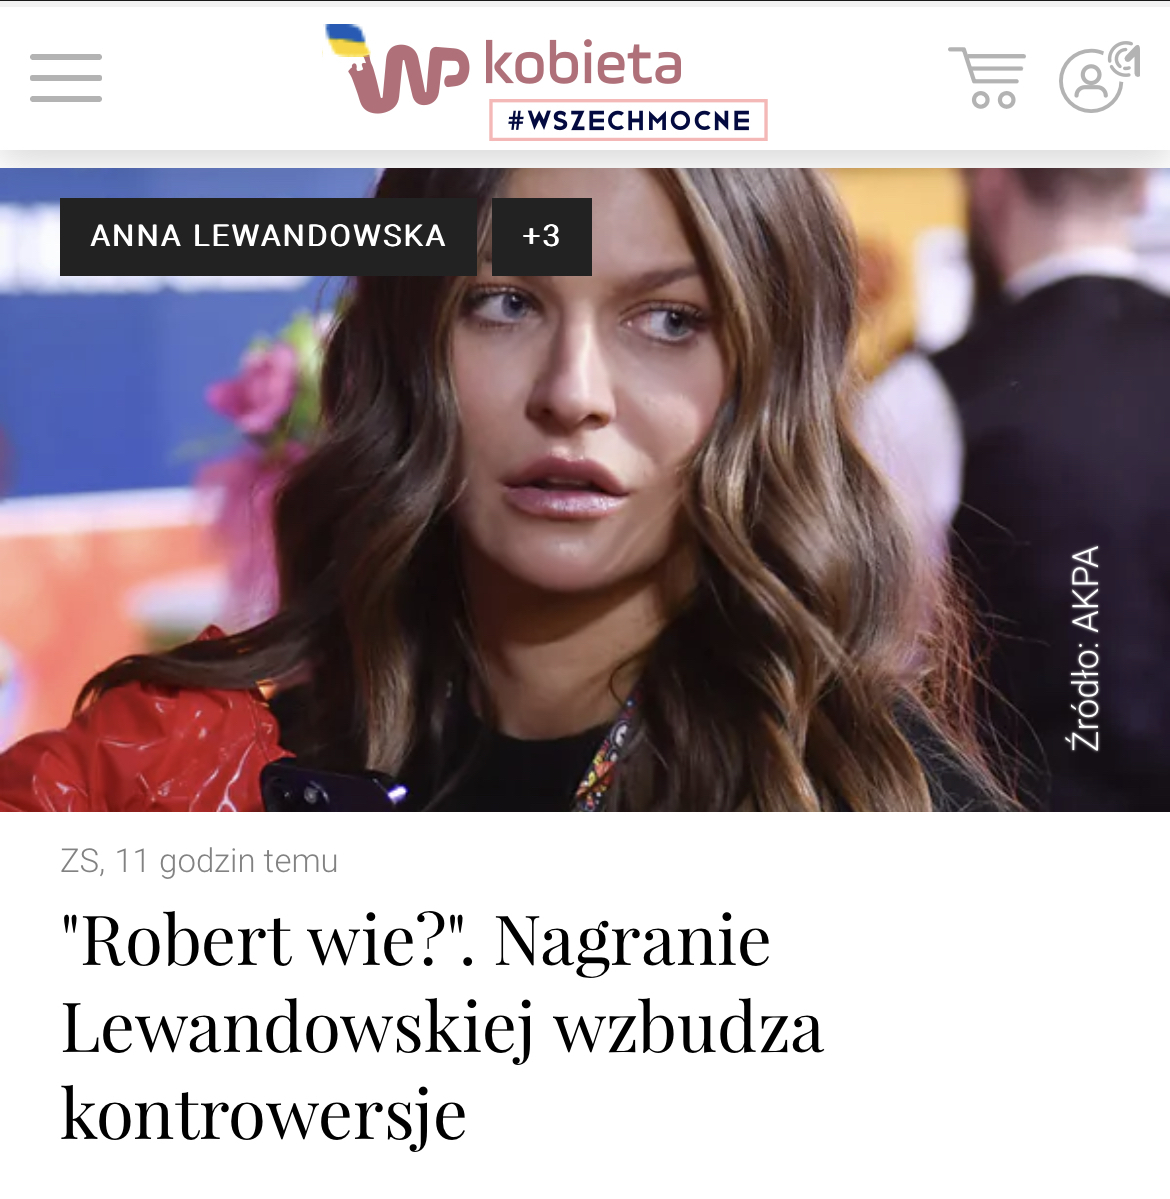Open the #WSZECHMOCNE campaign badge
Viewport: 1170px width, 1199px height.
[x=628, y=120]
